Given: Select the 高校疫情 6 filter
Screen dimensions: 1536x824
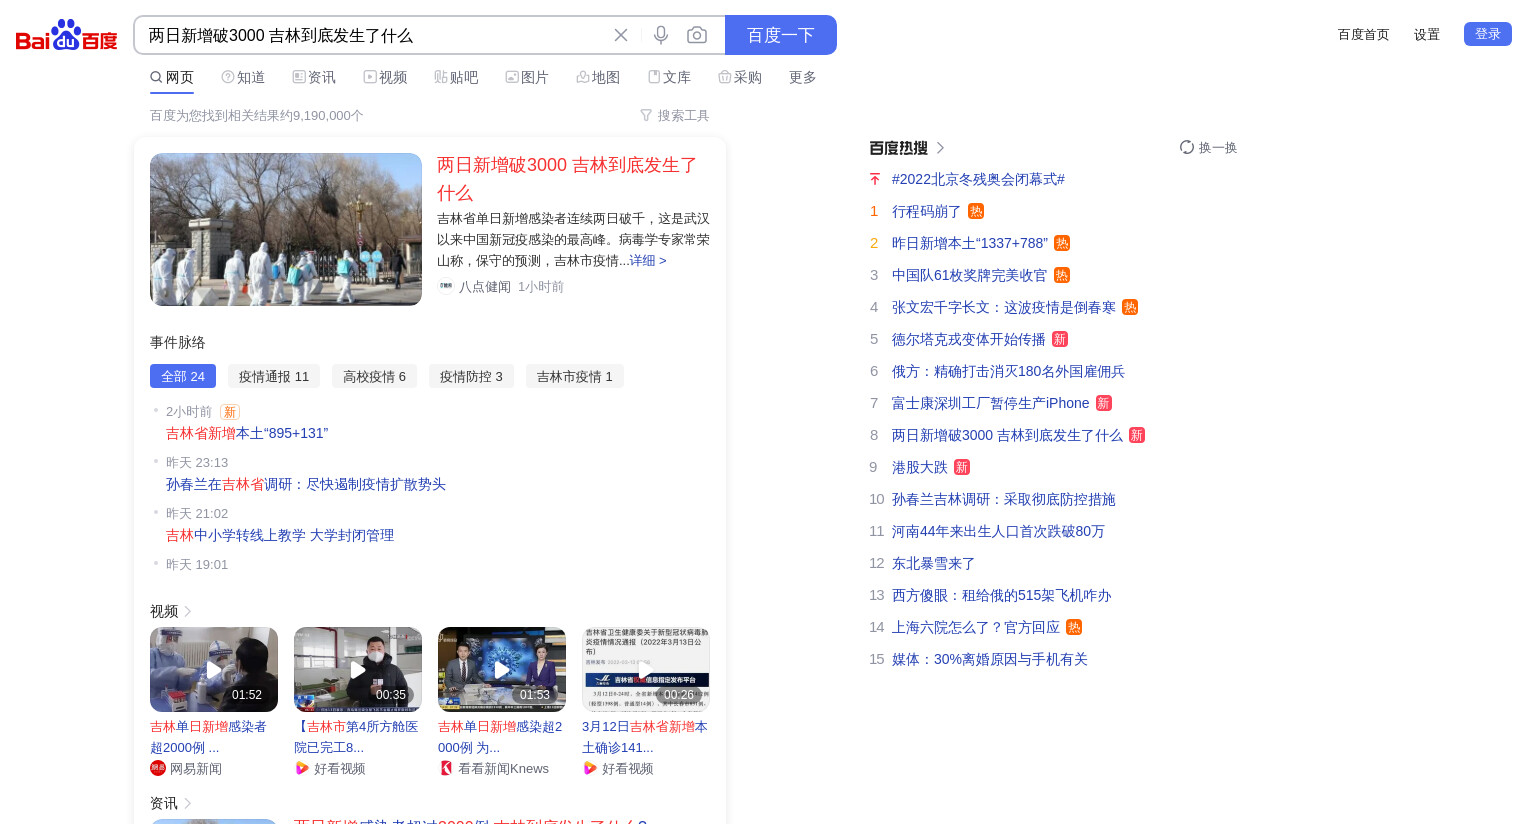Looking at the screenshot, I should (375, 376).
